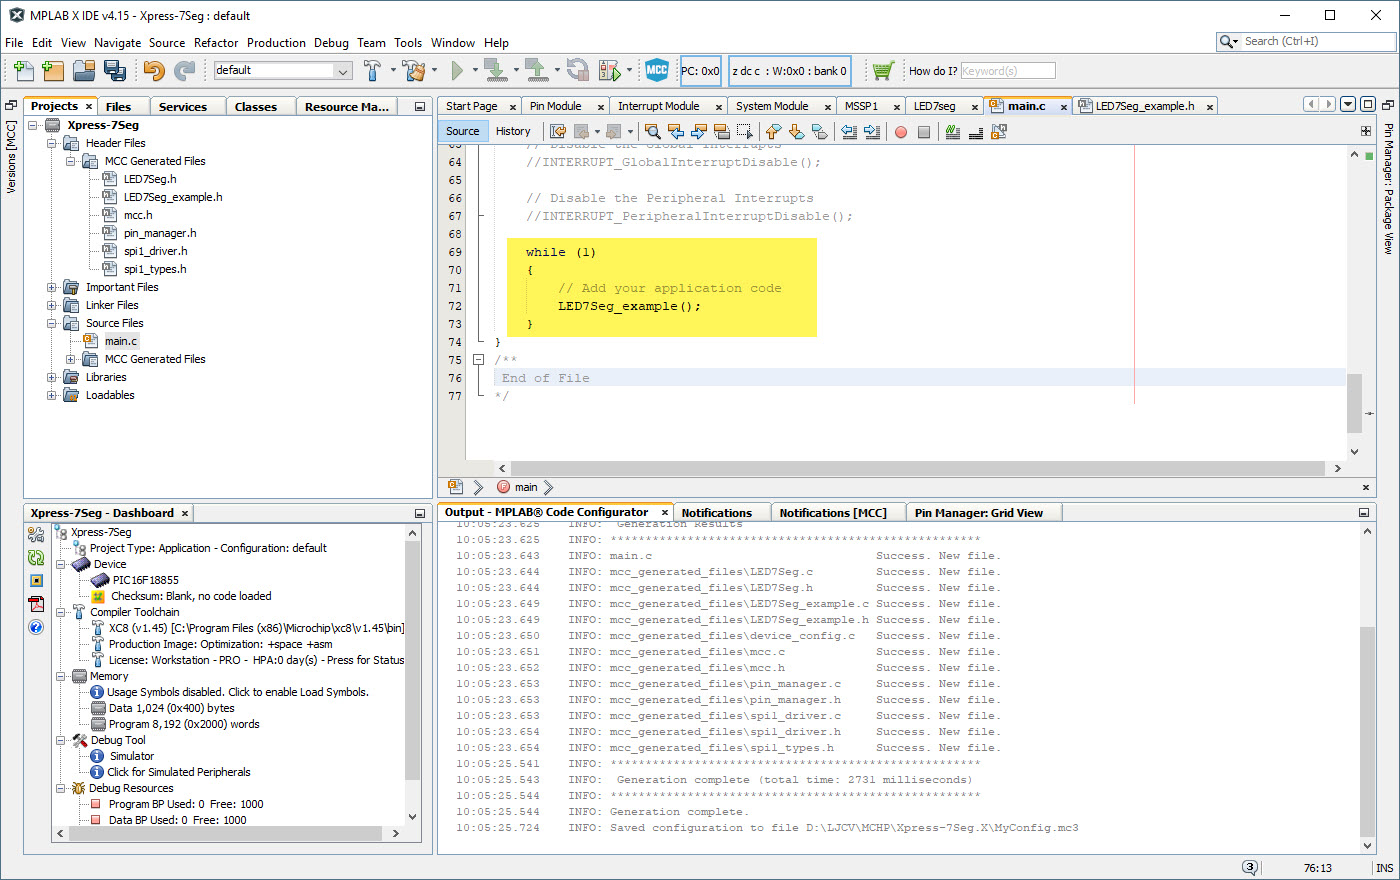Viewport: 1400px width, 880px height.
Task: Toggle comment on the selected lines
Action: pos(953,131)
